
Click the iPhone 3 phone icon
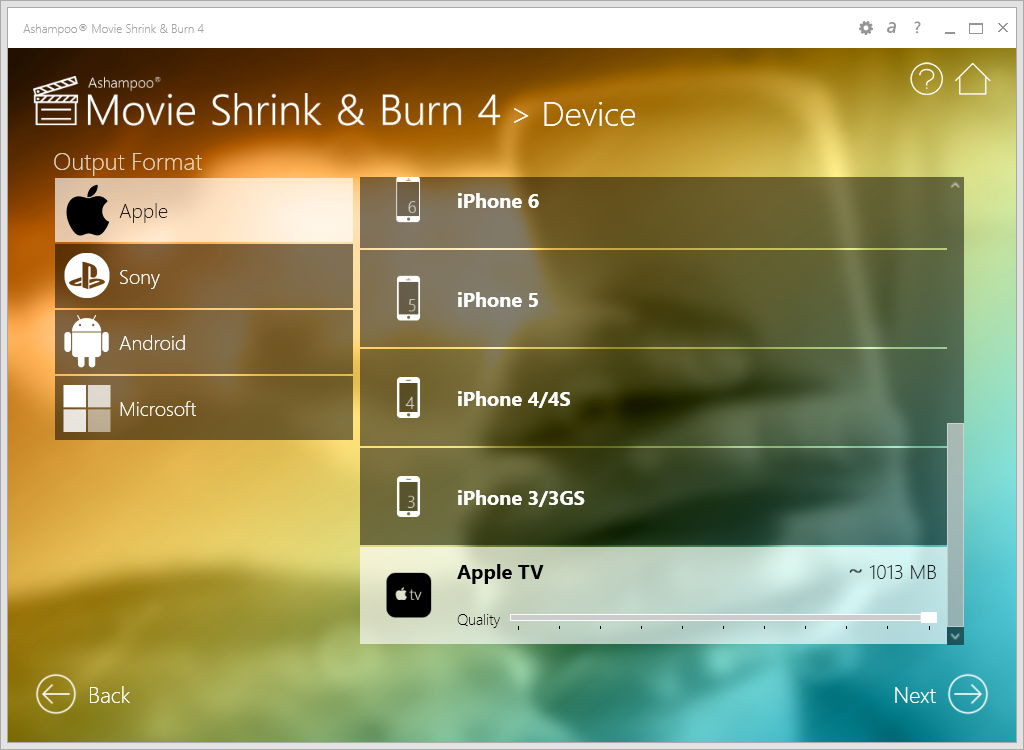408,497
